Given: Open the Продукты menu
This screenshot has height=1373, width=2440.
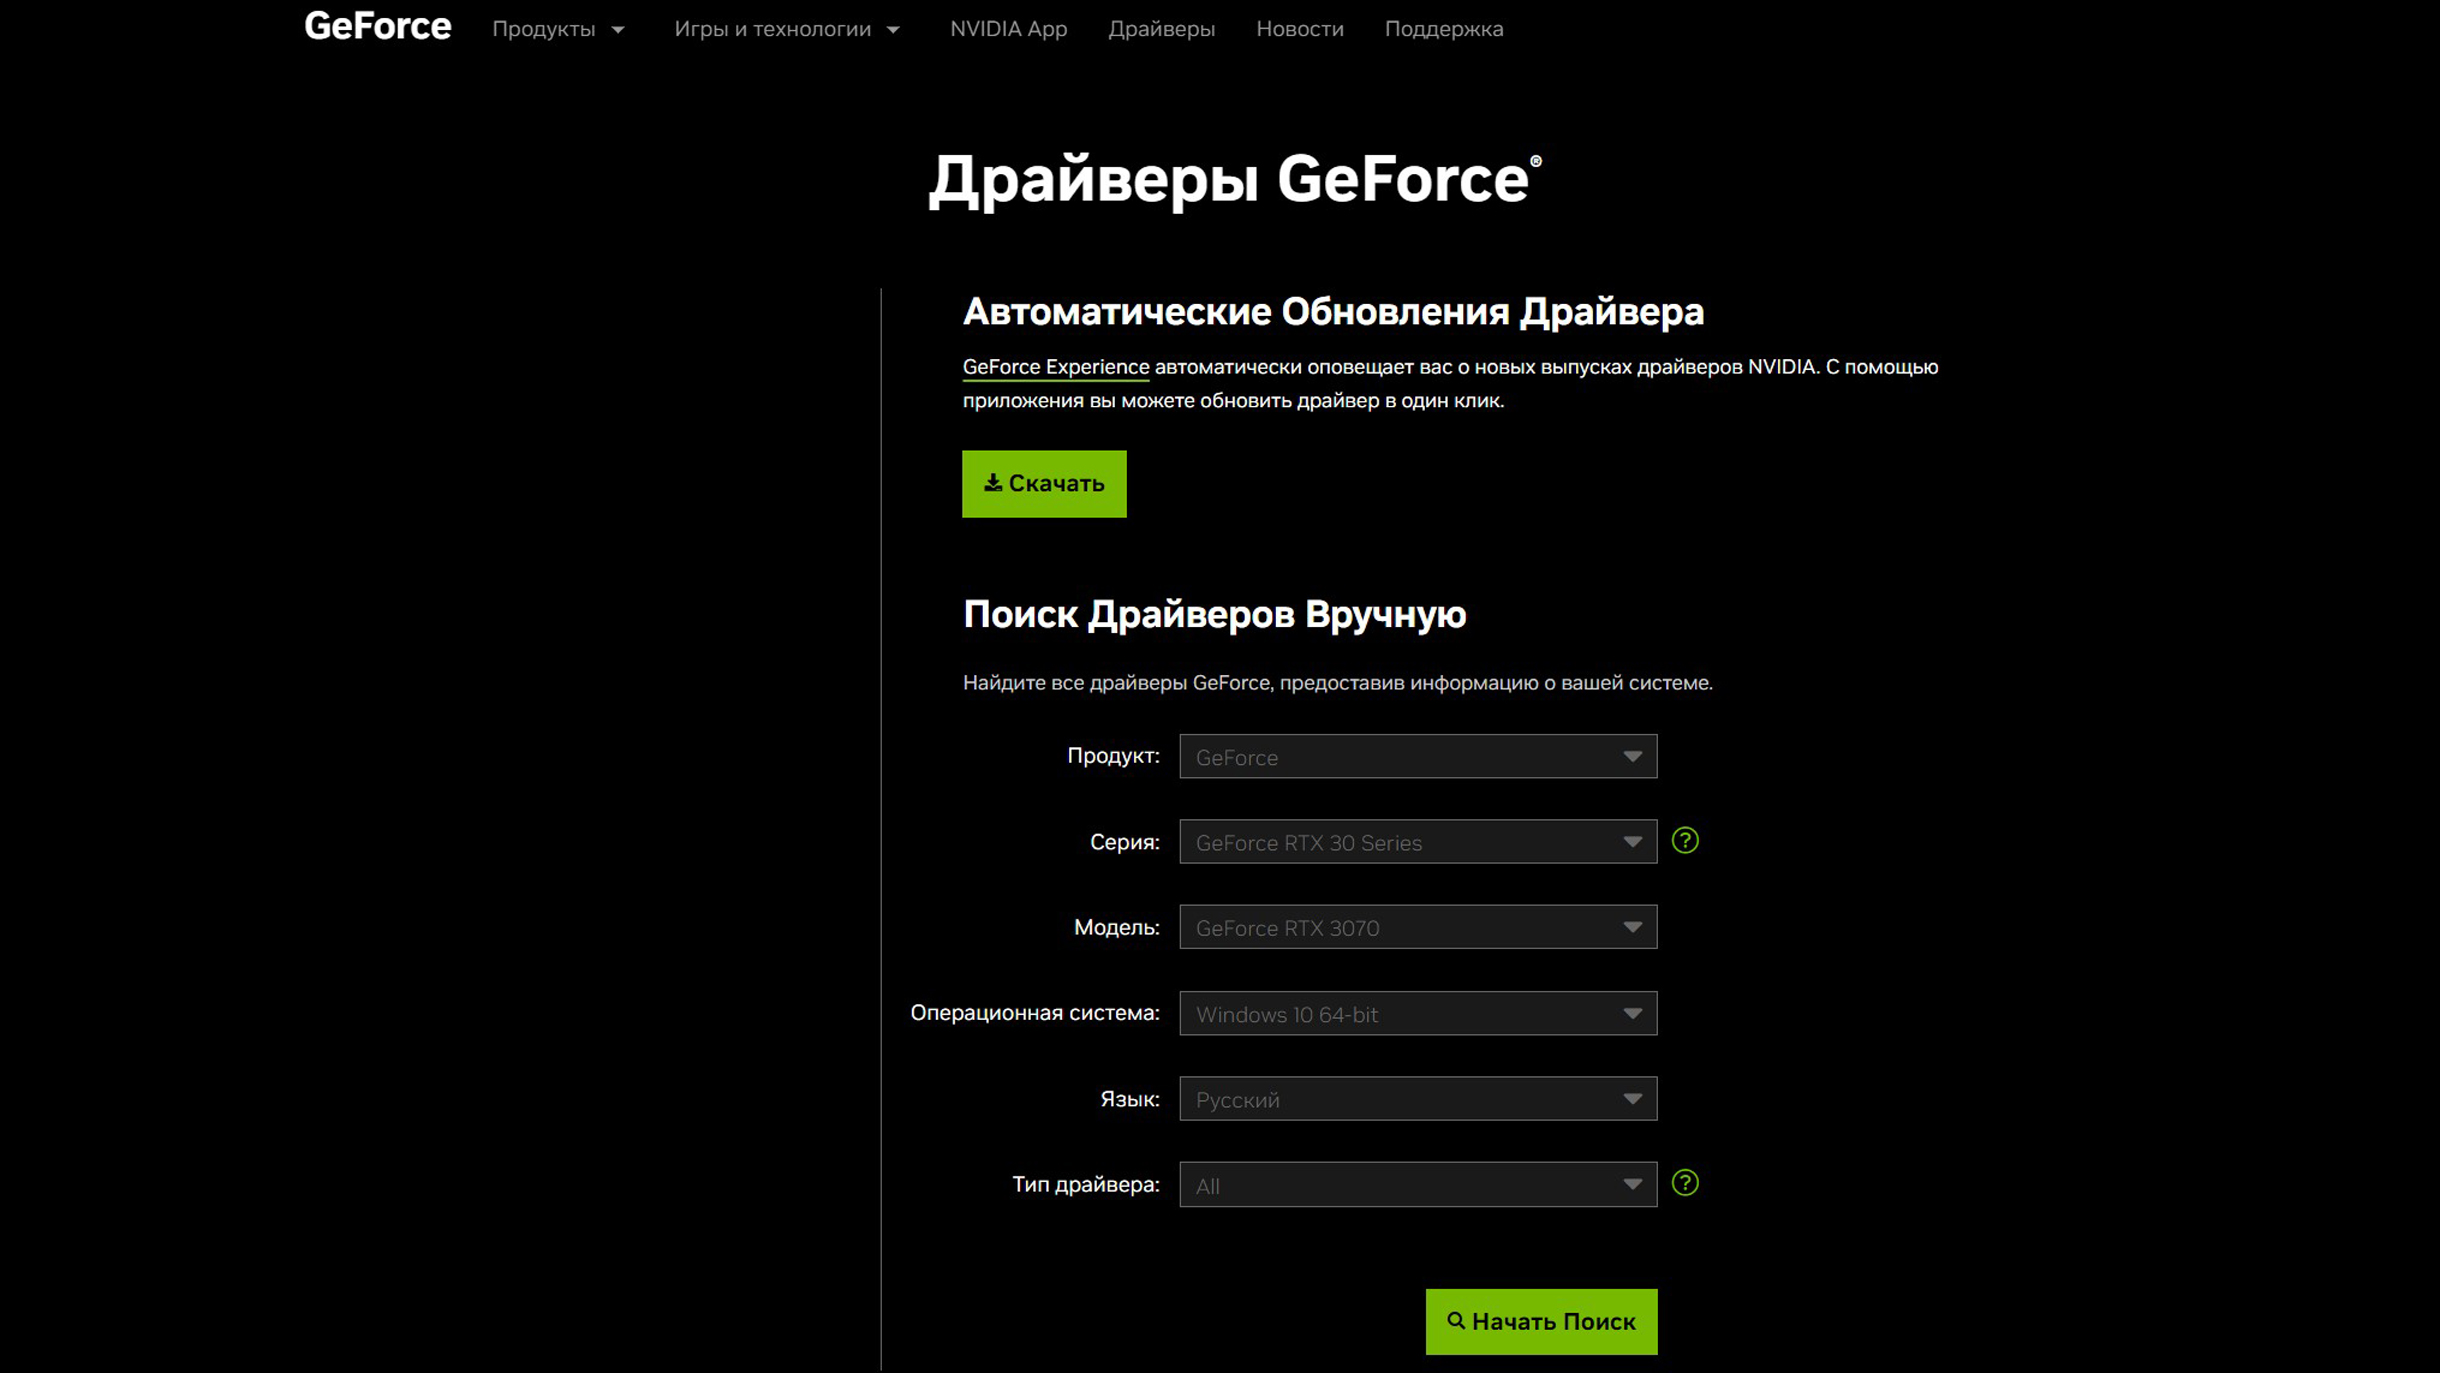Looking at the screenshot, I should point(543,29).
